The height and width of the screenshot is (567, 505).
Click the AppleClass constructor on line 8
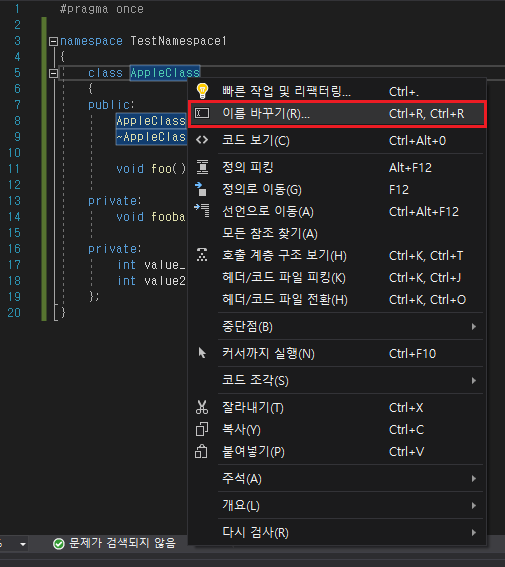tap(151, 121)
